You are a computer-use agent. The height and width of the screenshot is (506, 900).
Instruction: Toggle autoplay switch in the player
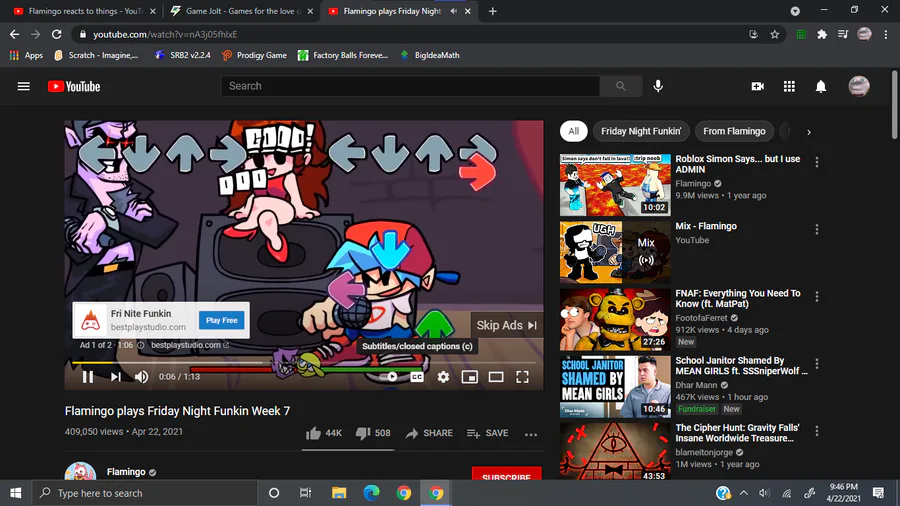click(x=391, y=377)
